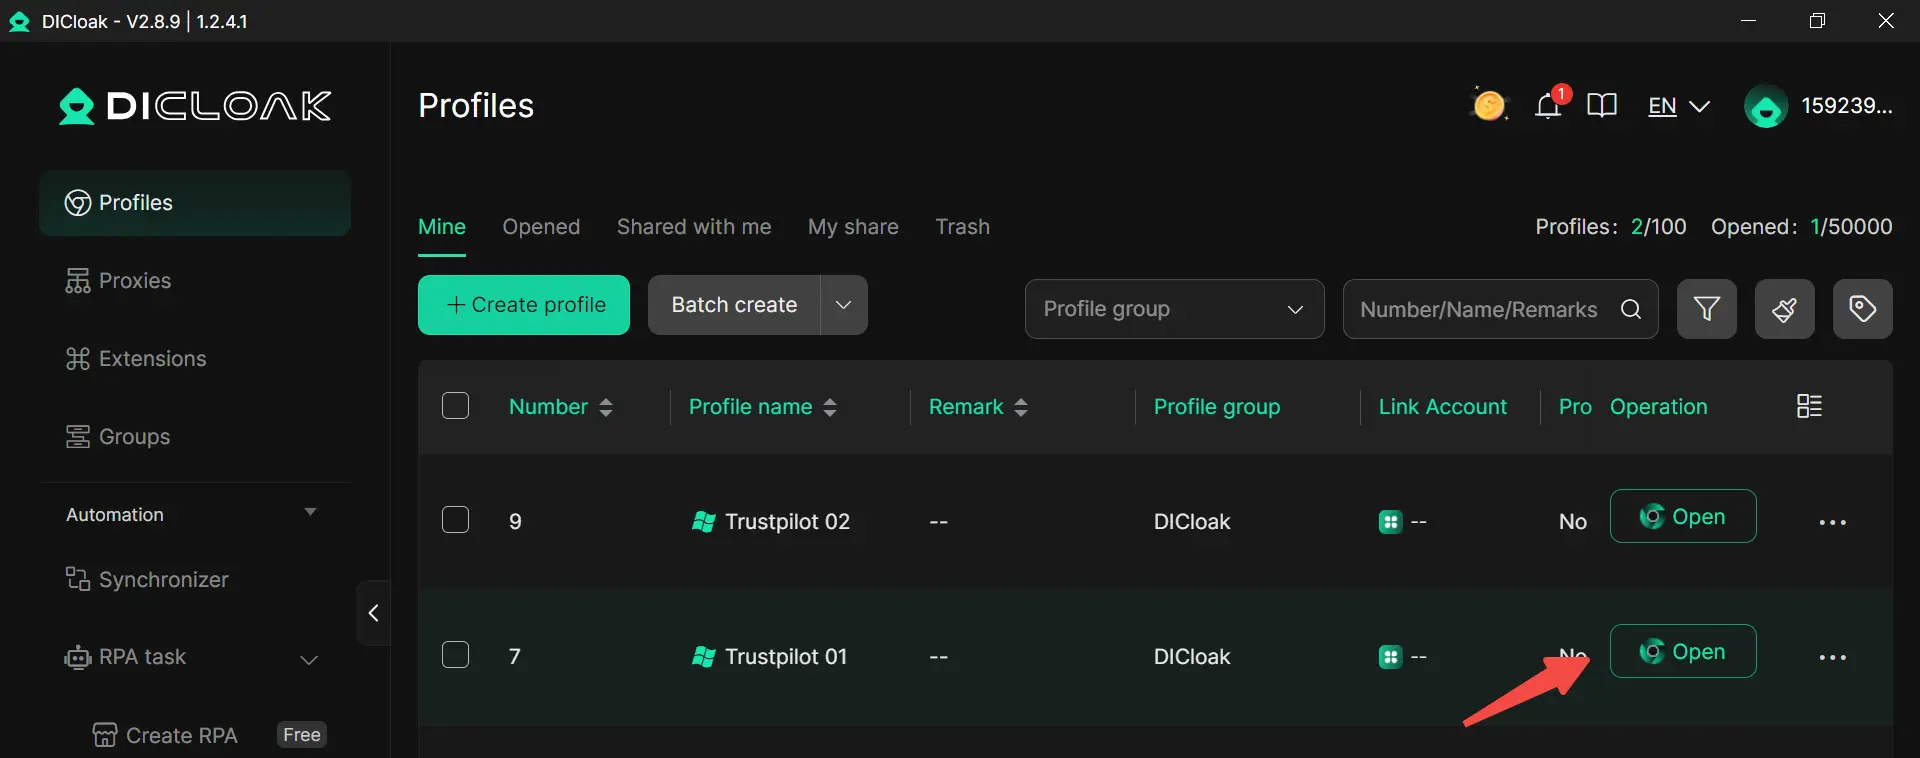Switch to the Opened tab
This screenshot has height=758, width=1920.
click(541, 227)
